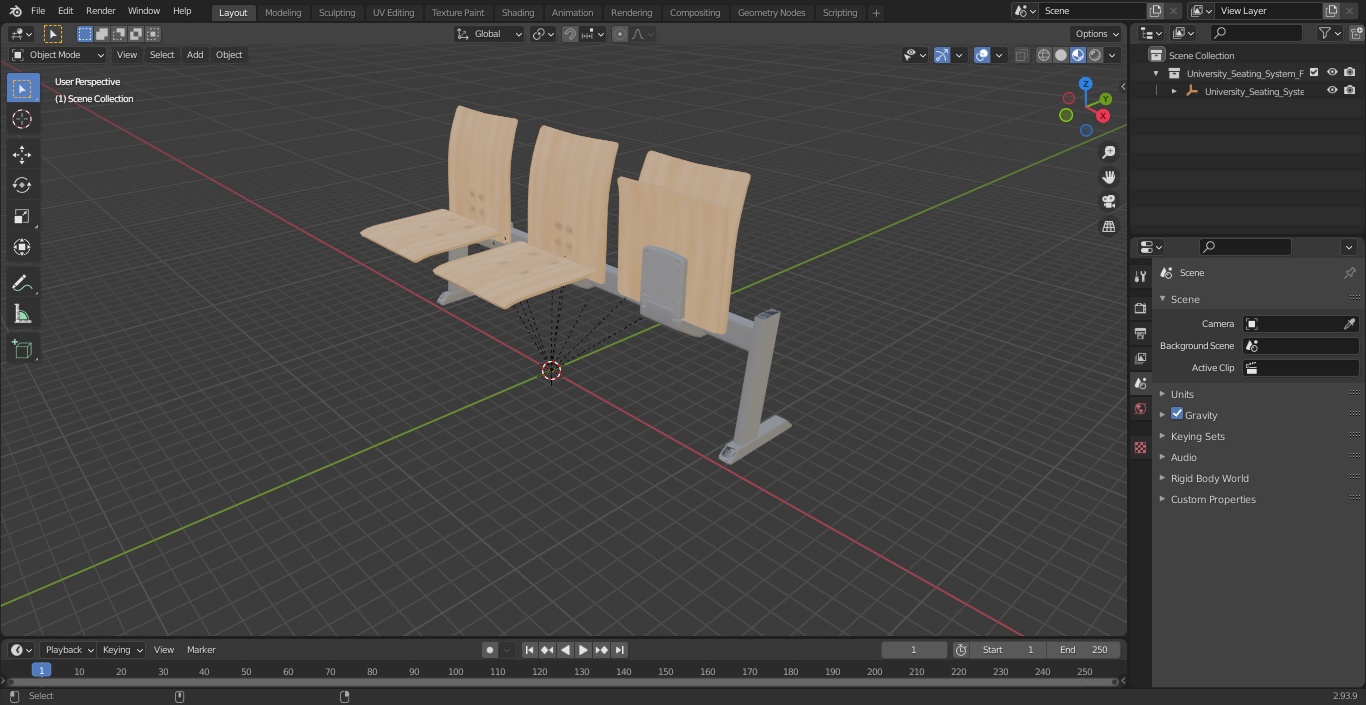Toggle X-ray view
This screenshot has width=1366, height=705.
1021,55
